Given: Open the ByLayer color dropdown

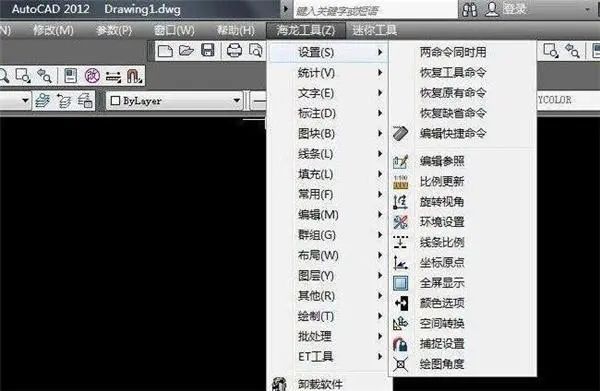Looking at the screenshot, I should point(174,101).
